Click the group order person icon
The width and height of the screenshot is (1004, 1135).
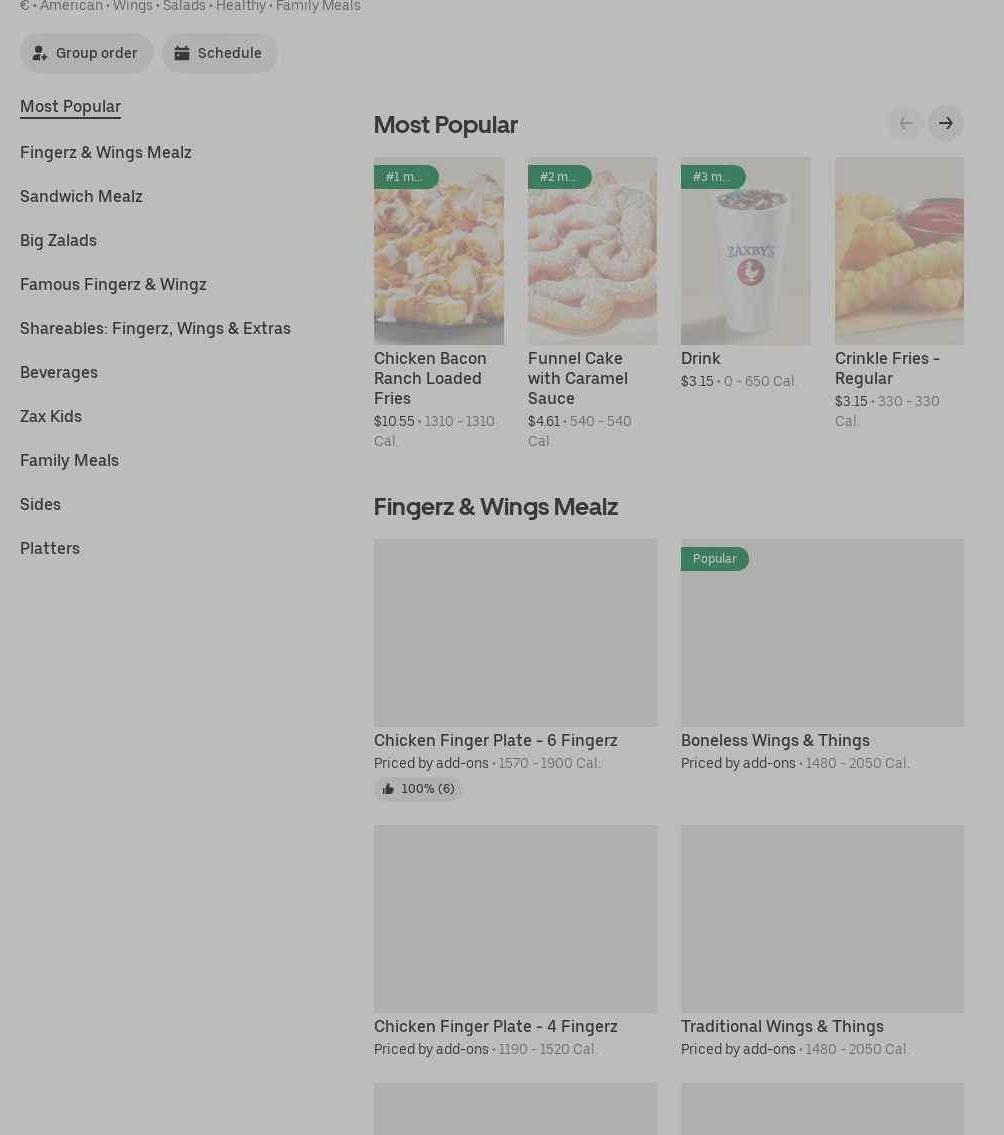40,53
